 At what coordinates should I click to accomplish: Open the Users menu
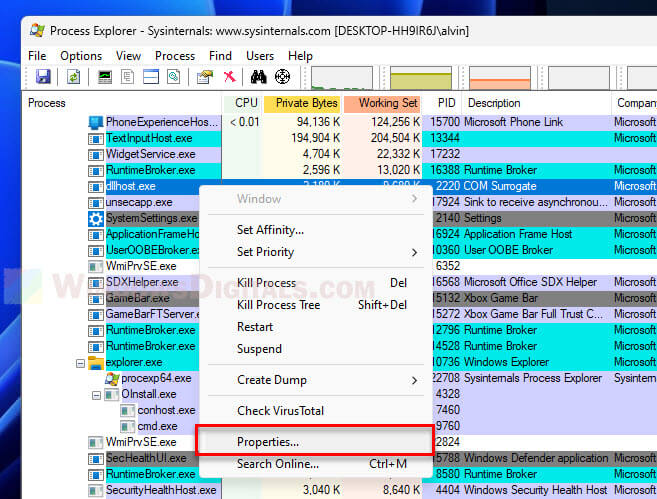coord(260,56)
